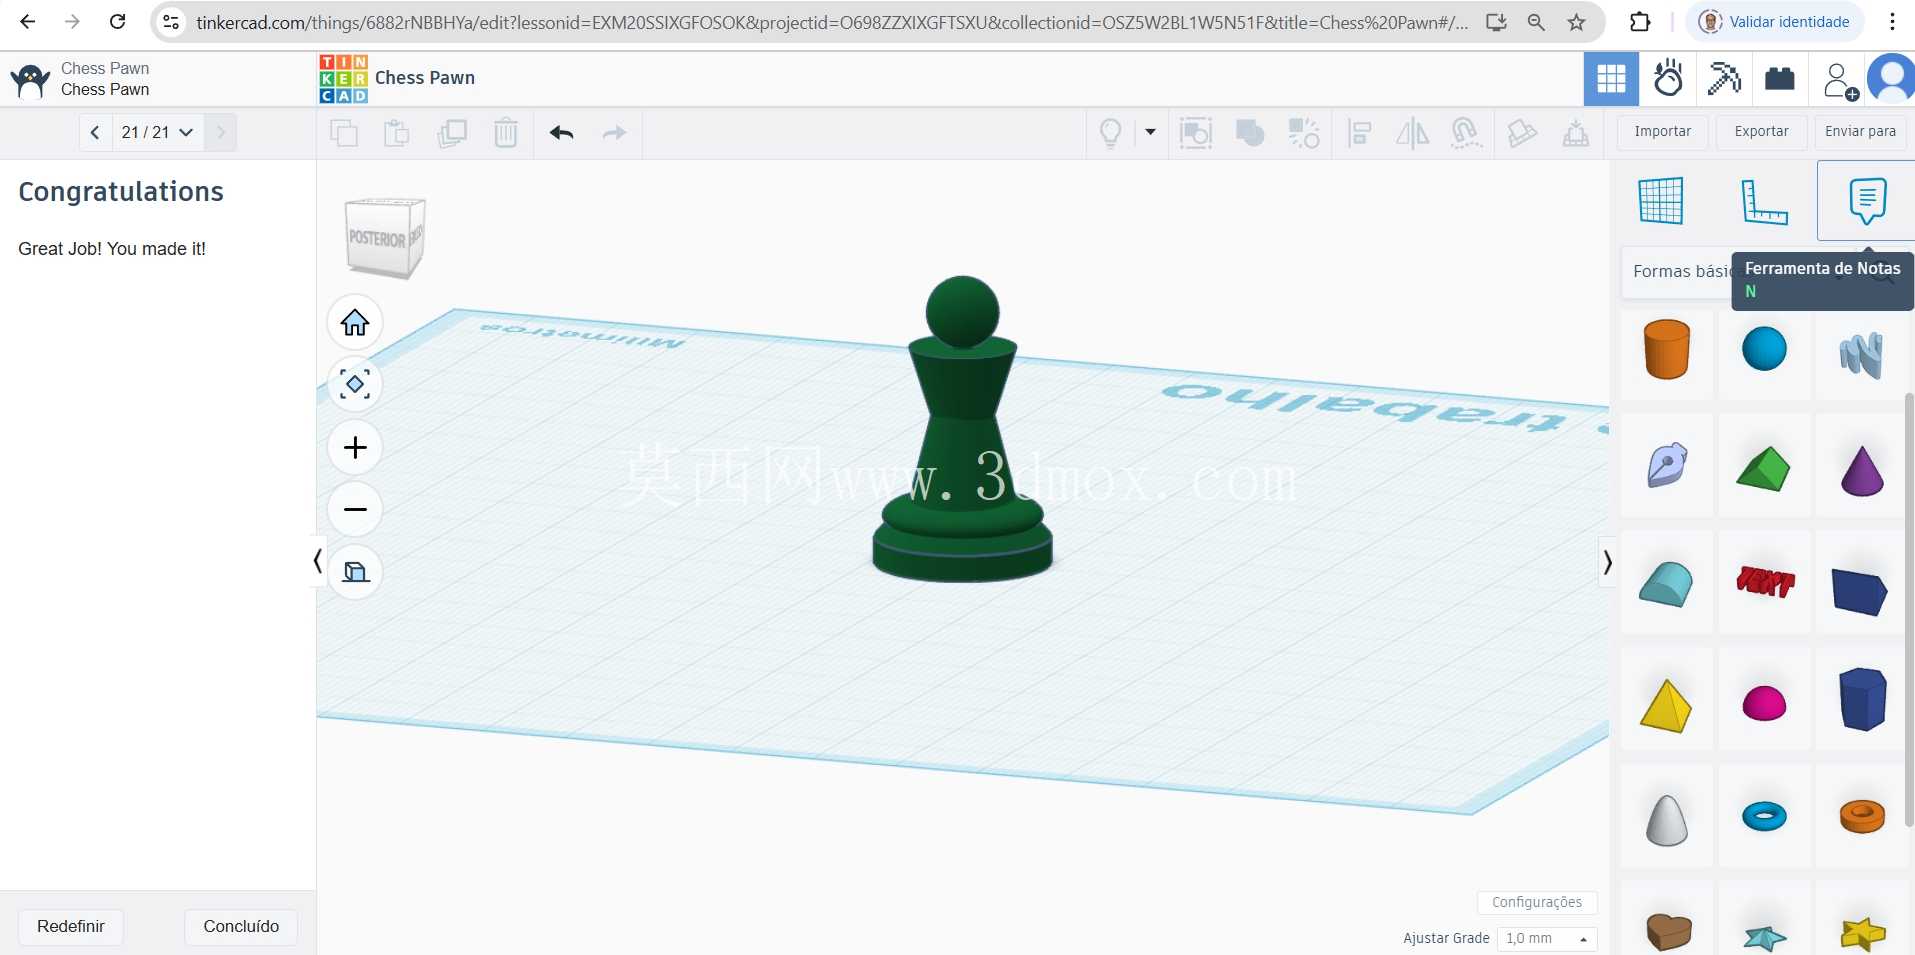Click the delete trash icon
The height and width of the screenshot is (955, 1915).
tap(506, 133)
